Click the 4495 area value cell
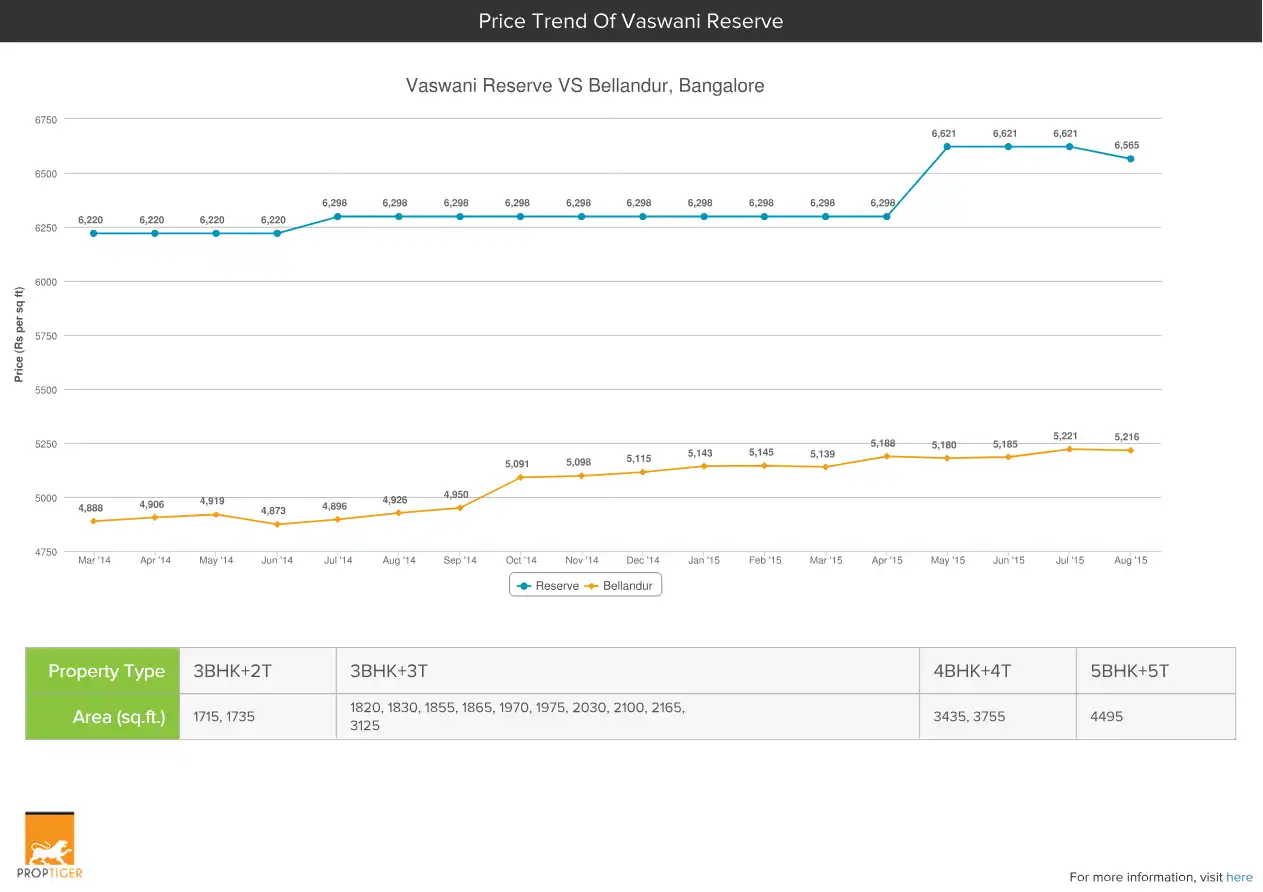The height and width of the screenshot is (892, 1263). 1155,717
